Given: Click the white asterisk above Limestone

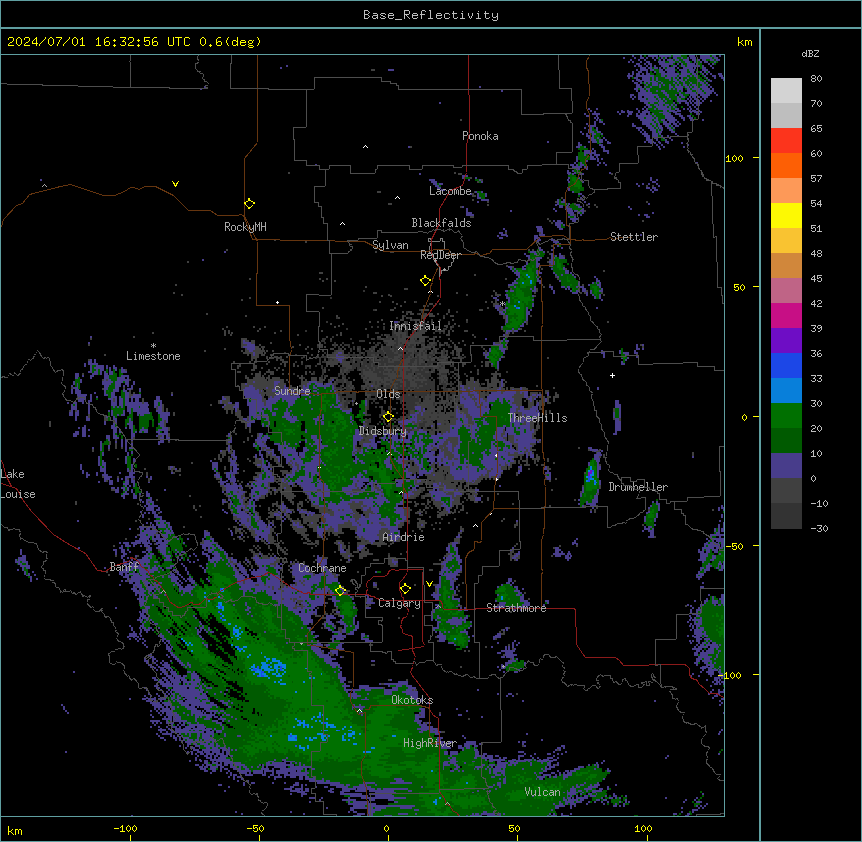Looking at the screenshot, I should (153, 346).
